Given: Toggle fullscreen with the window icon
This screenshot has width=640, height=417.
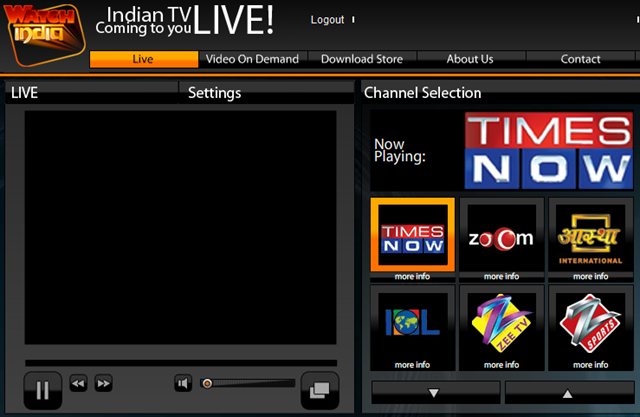Looking at the screenshot, I should (319, 390).
